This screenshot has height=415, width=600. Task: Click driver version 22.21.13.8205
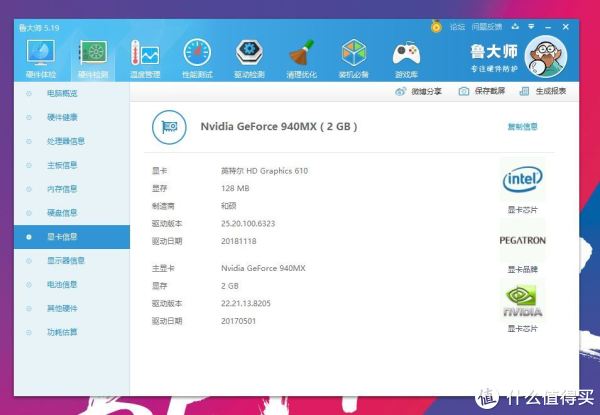point(246,303)
